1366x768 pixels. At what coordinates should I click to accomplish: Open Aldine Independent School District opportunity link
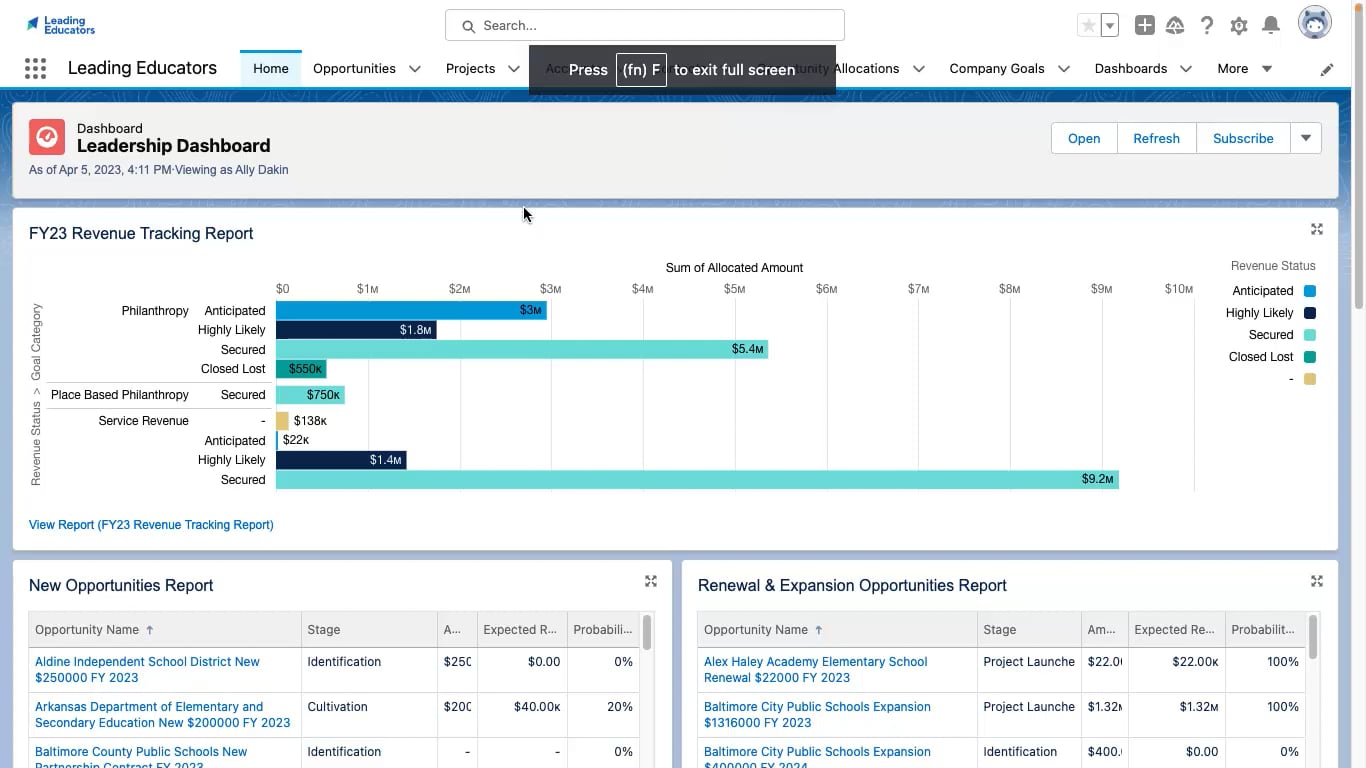147,669
